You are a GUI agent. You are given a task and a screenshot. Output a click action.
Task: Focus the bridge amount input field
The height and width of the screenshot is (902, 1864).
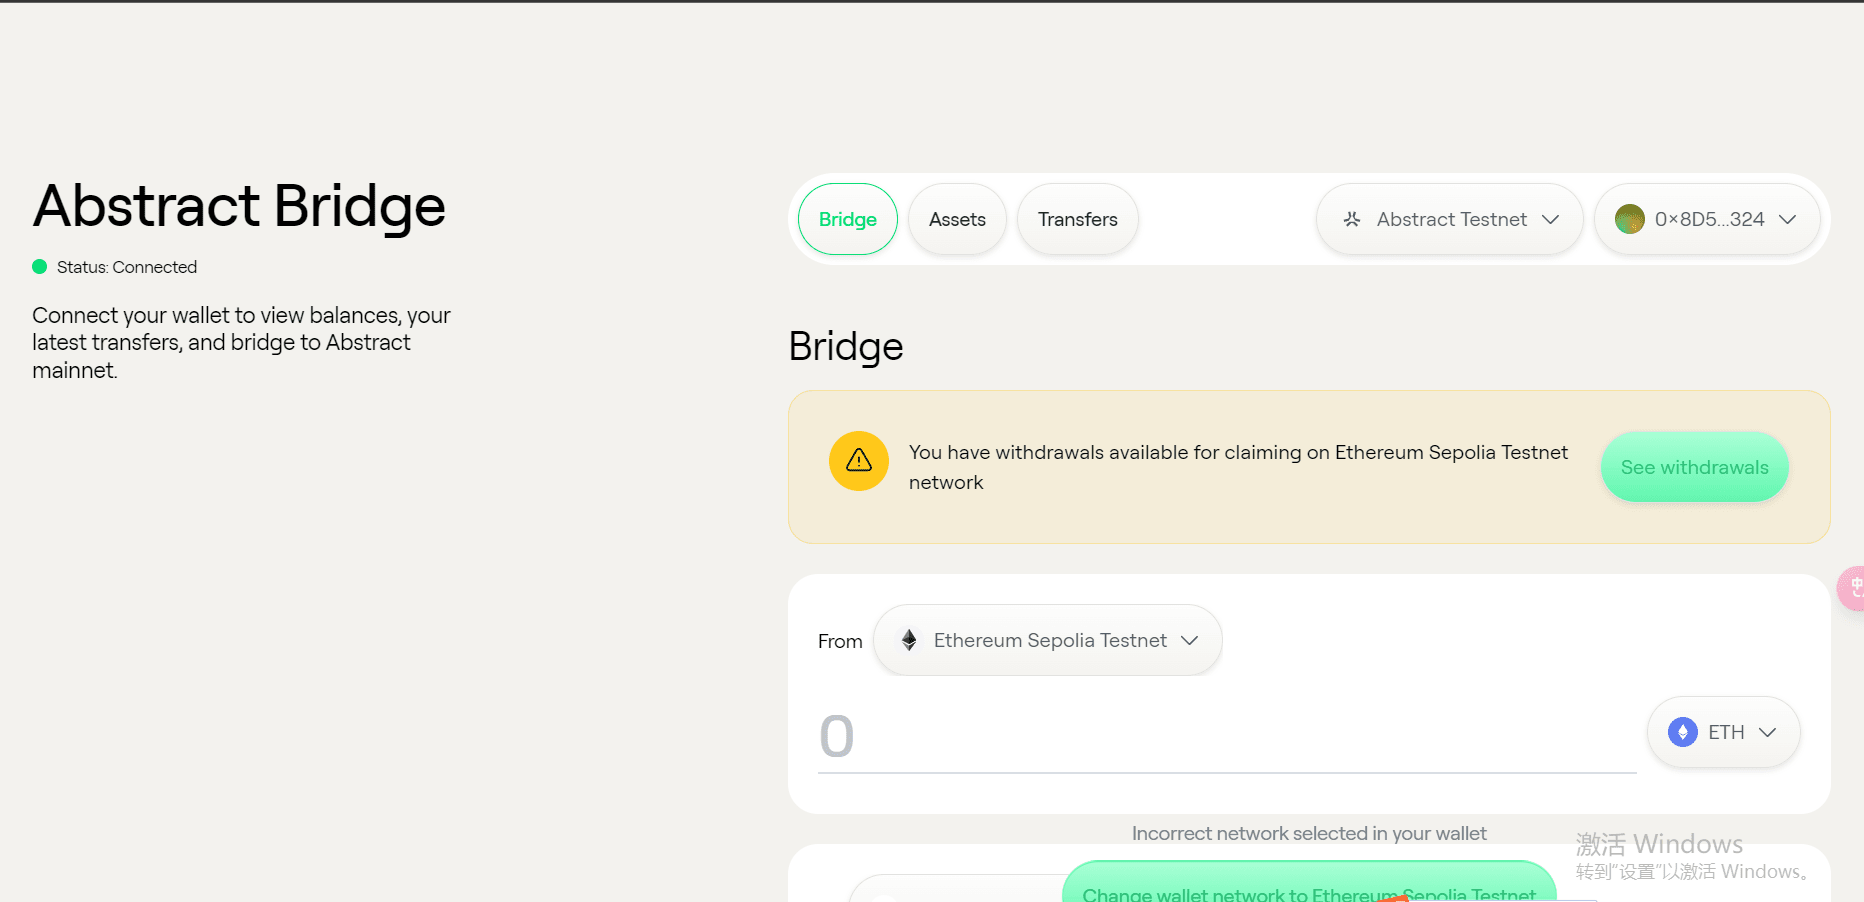pos(1226,737)
